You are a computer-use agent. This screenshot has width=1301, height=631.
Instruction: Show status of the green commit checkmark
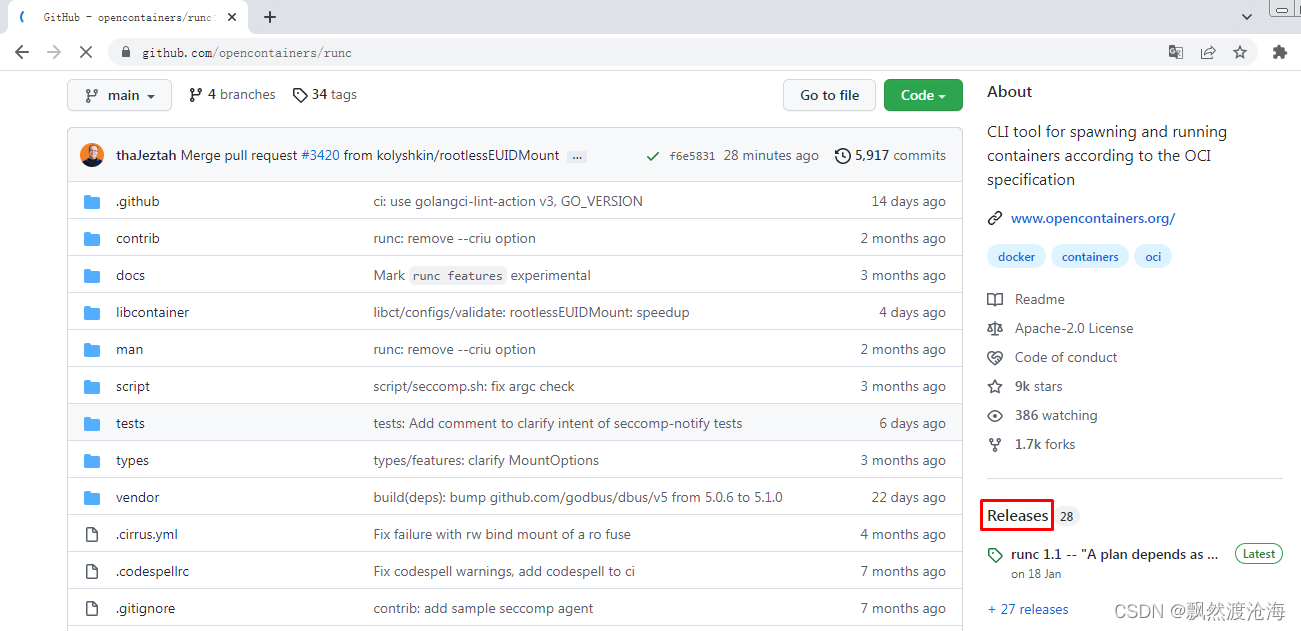(x=653, y=156)
